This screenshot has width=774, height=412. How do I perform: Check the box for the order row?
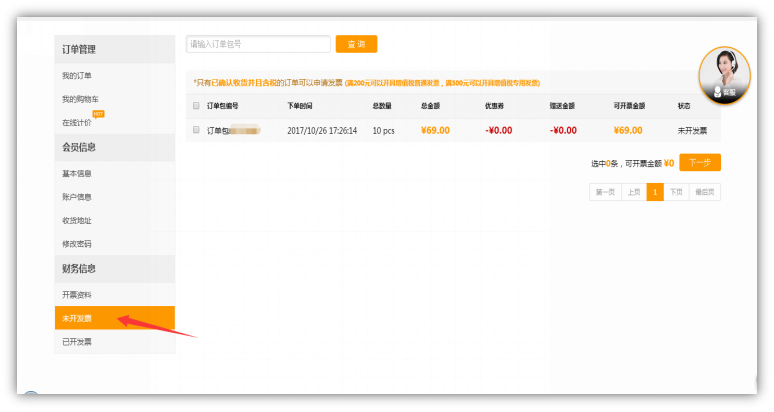pyautogui.click(x=196, y=130)
